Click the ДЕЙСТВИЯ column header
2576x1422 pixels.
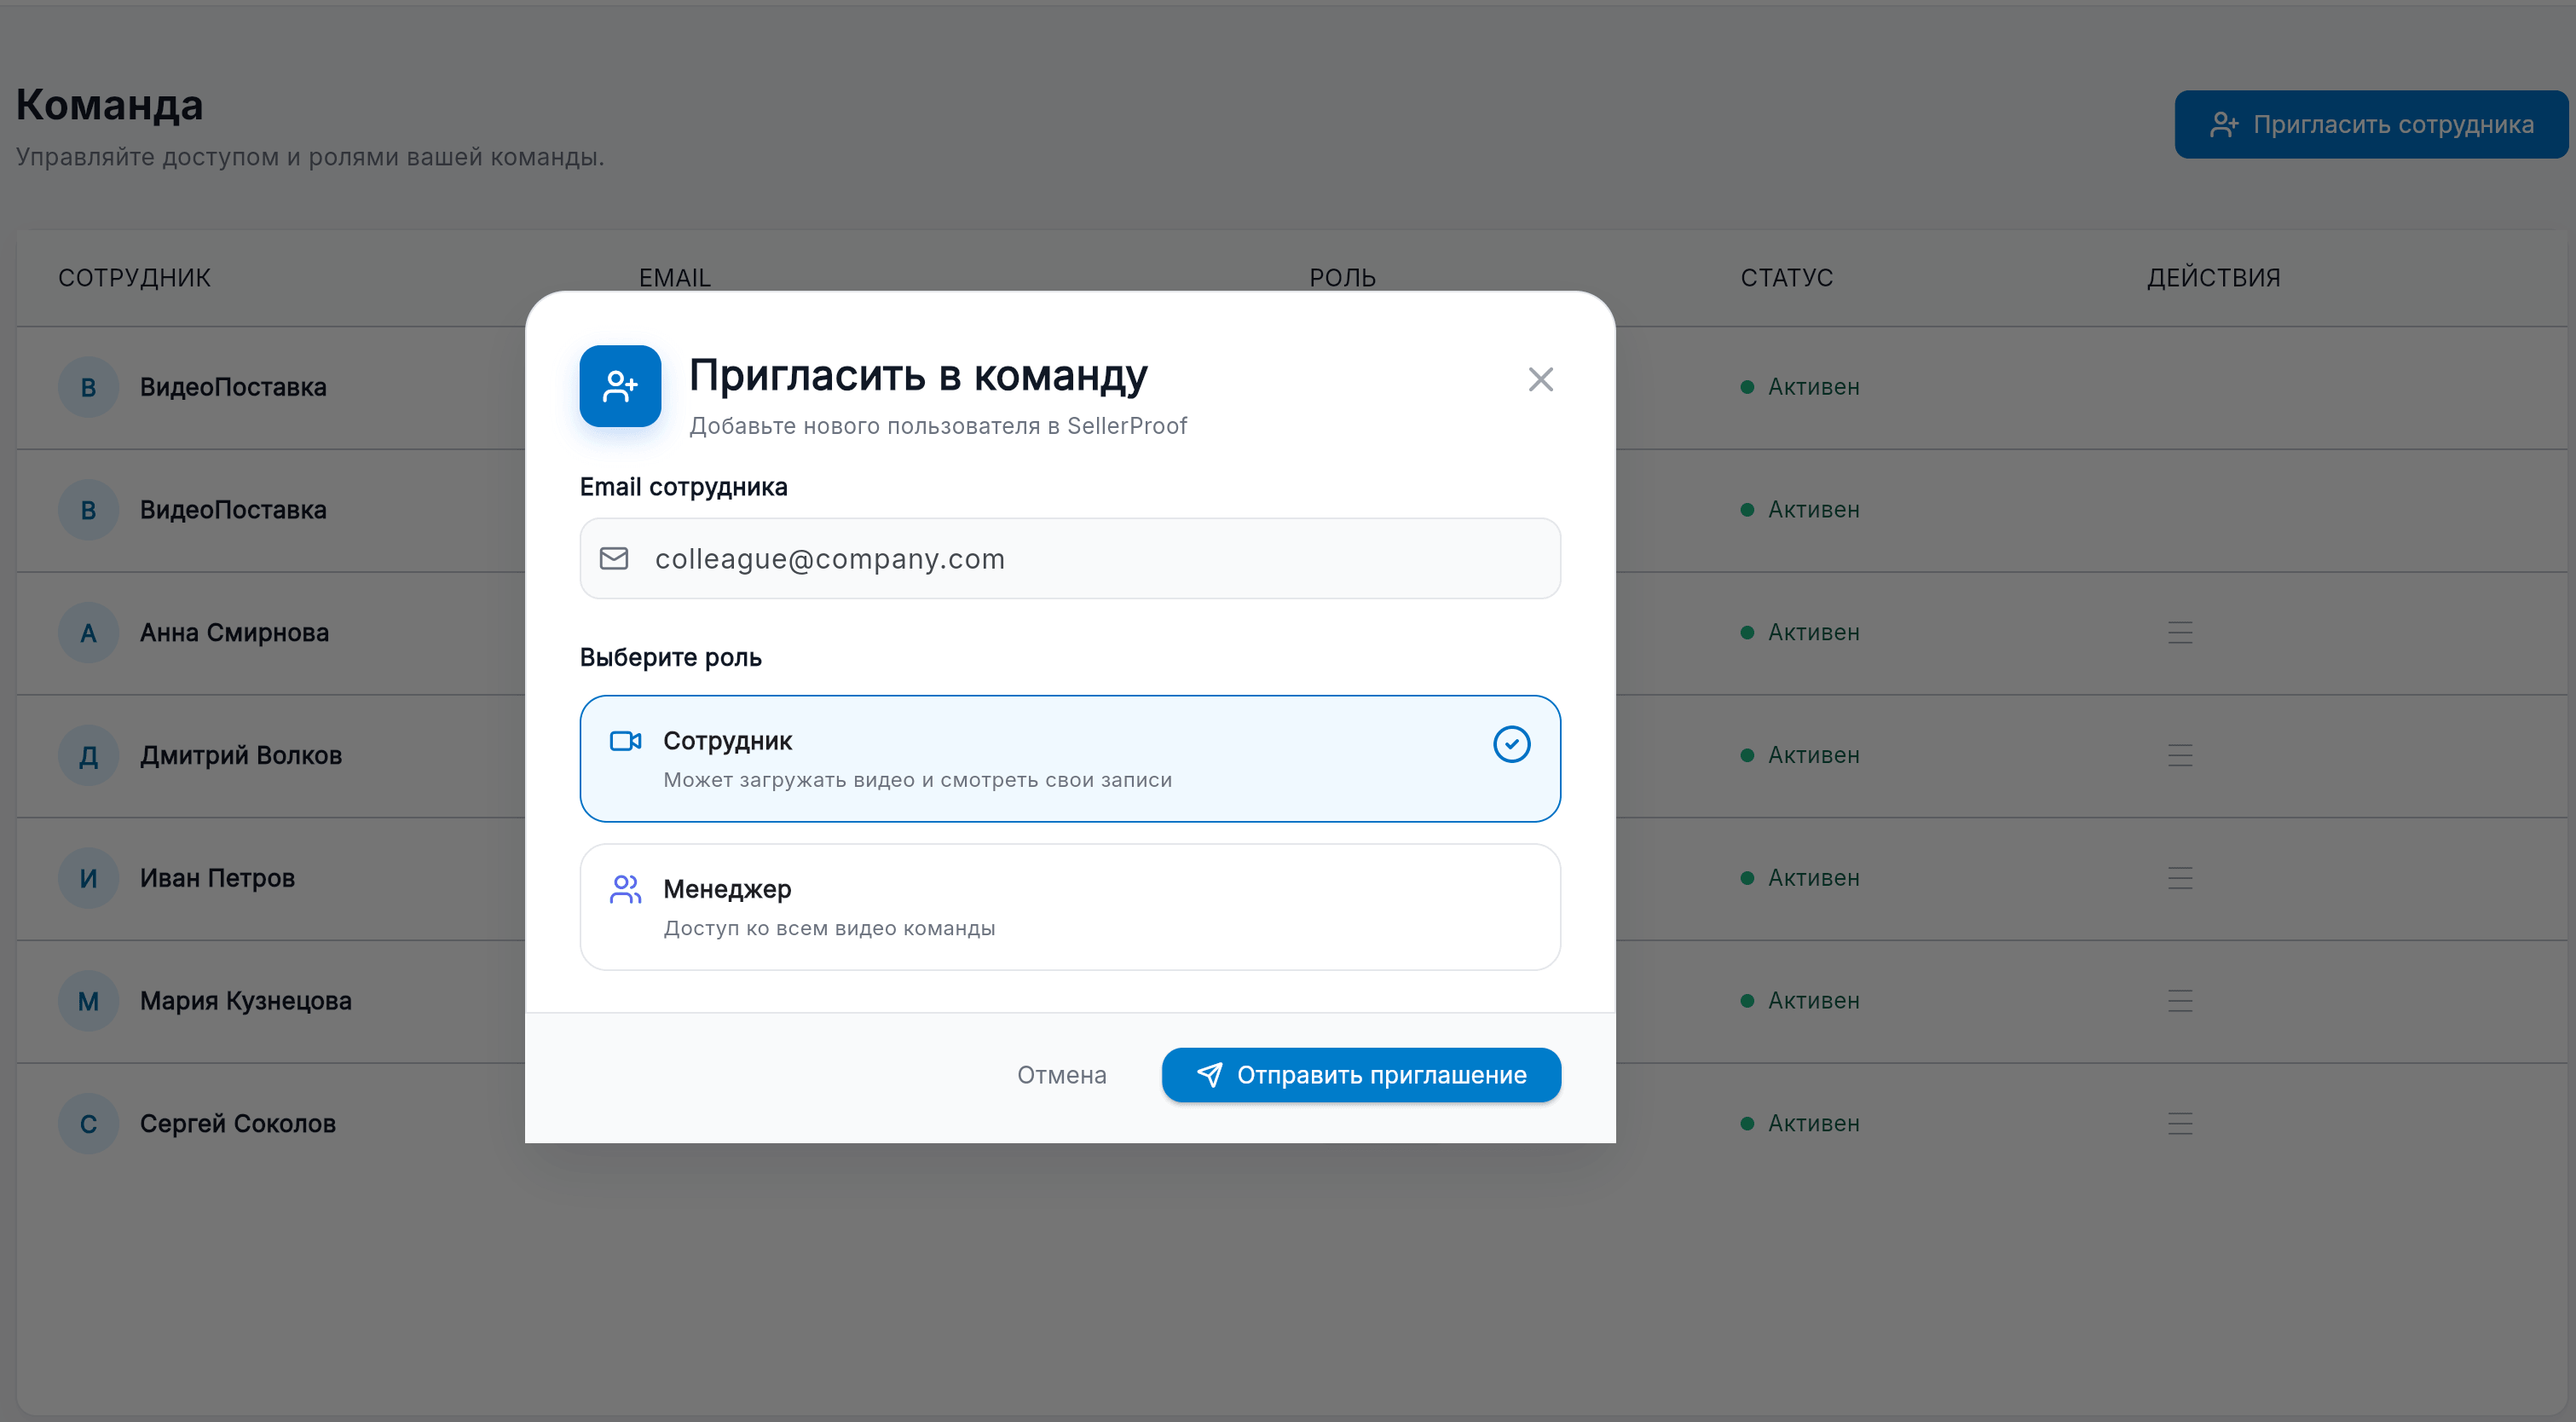[x=2213, y=277]
